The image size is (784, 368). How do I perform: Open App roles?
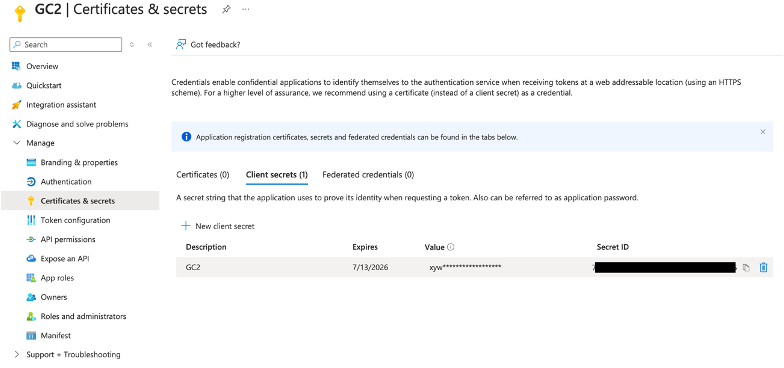coord(57,278)
